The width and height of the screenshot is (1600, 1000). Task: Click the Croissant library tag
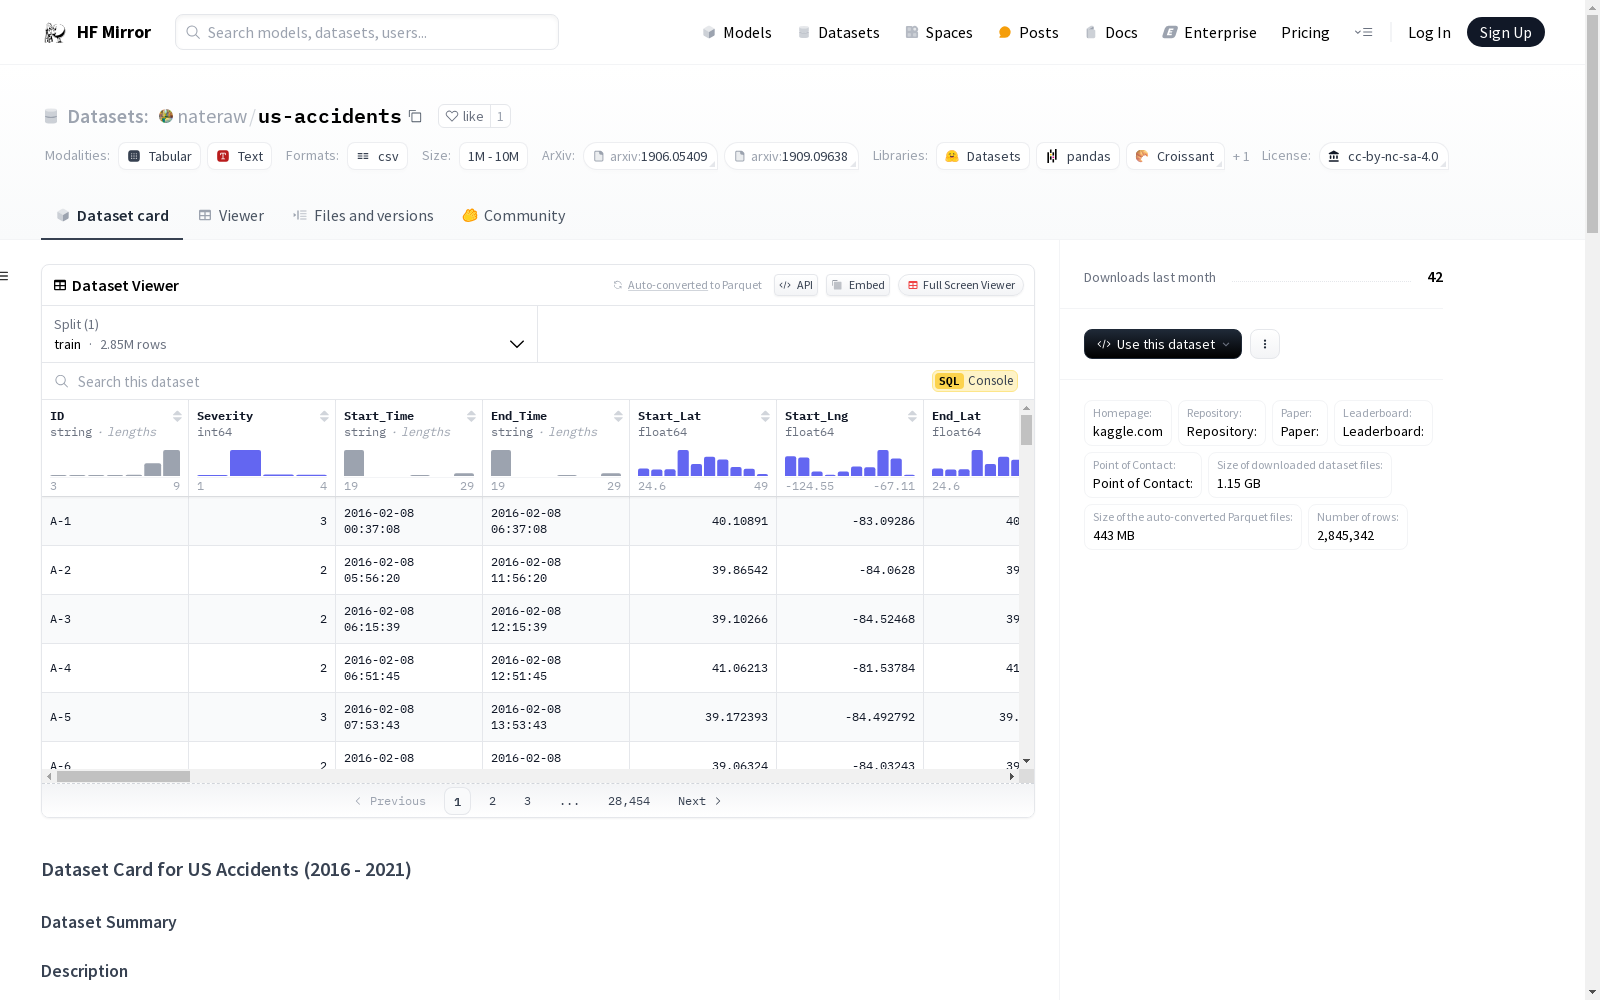click(1175, 156)
